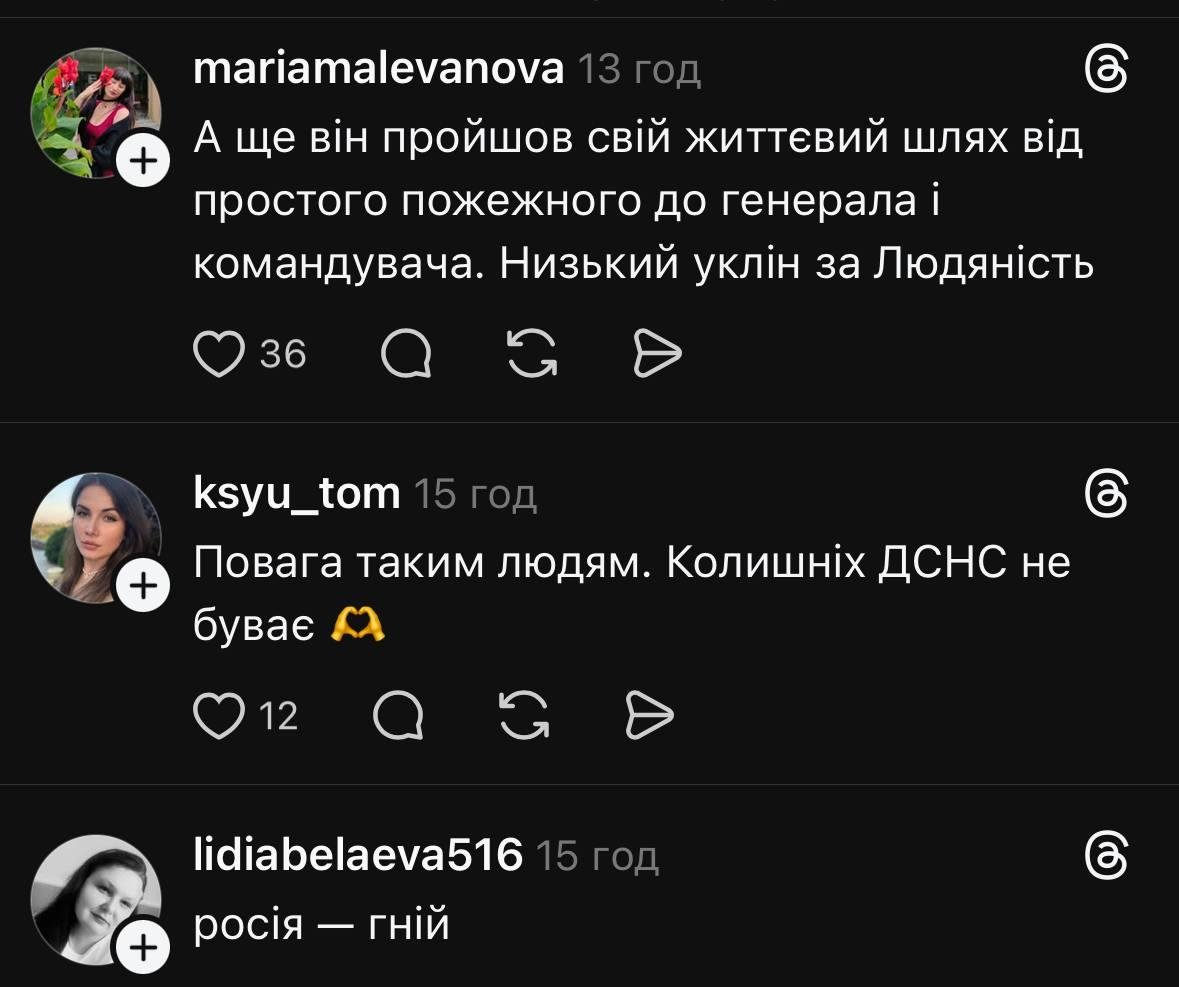
Task: Open Threads icon beside ksyu_tom's comment
Action: (x=1107, y=493)
